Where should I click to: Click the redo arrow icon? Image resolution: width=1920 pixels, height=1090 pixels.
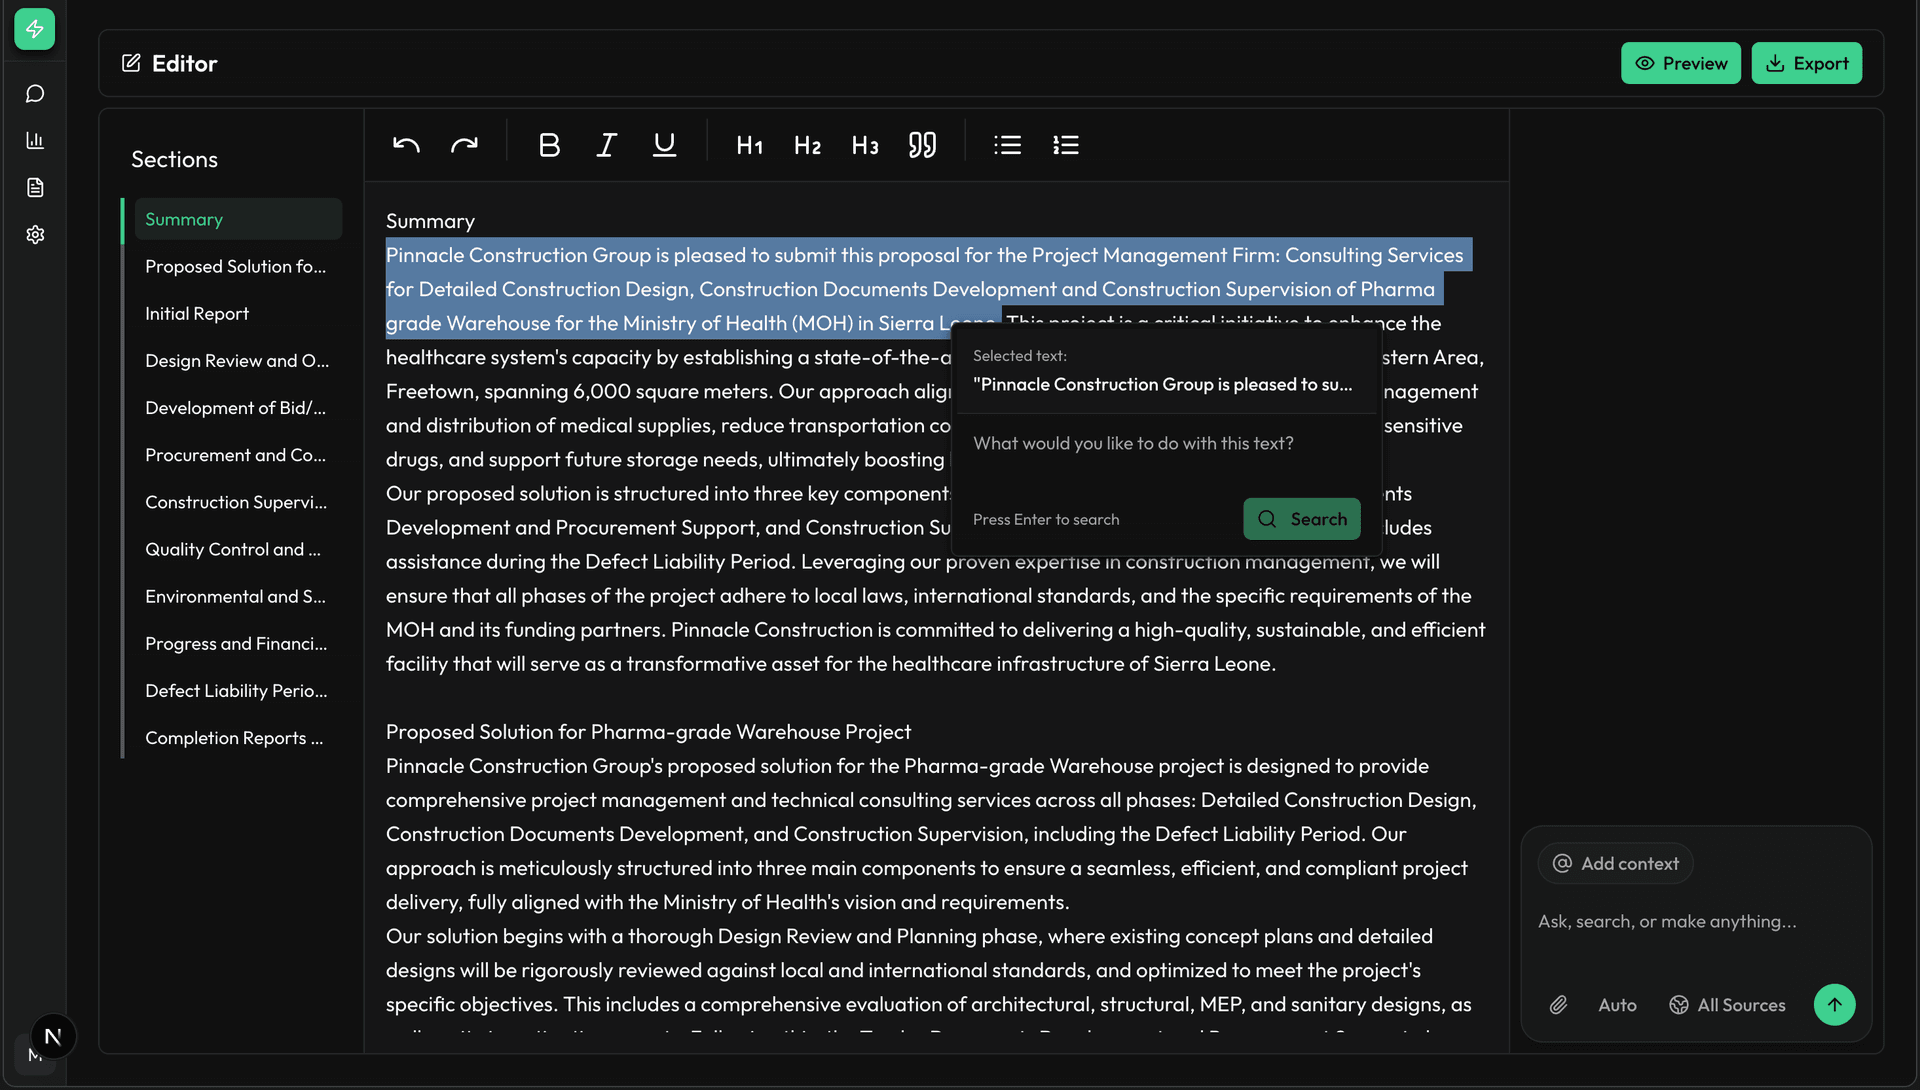[464, 145]
